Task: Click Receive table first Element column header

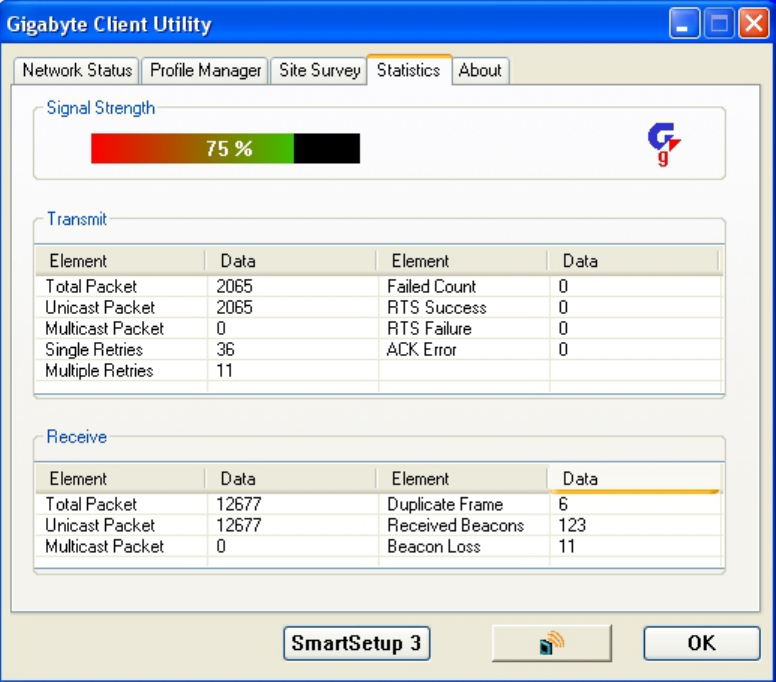Action: [120, 479]
